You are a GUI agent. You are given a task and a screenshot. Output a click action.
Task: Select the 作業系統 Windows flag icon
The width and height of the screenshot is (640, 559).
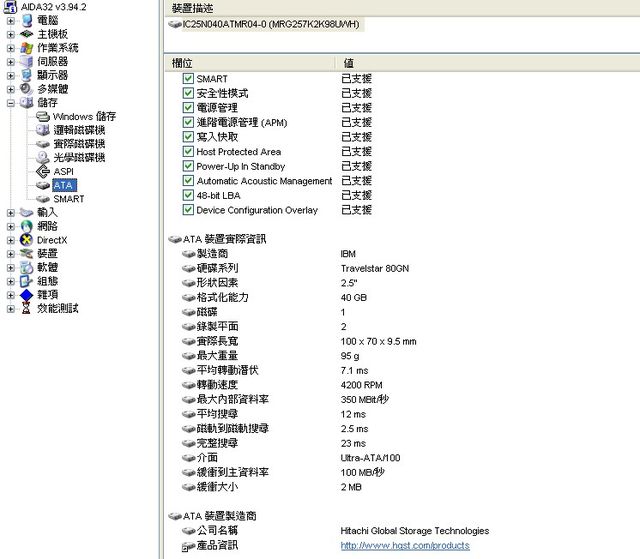(x=27, y=48)
